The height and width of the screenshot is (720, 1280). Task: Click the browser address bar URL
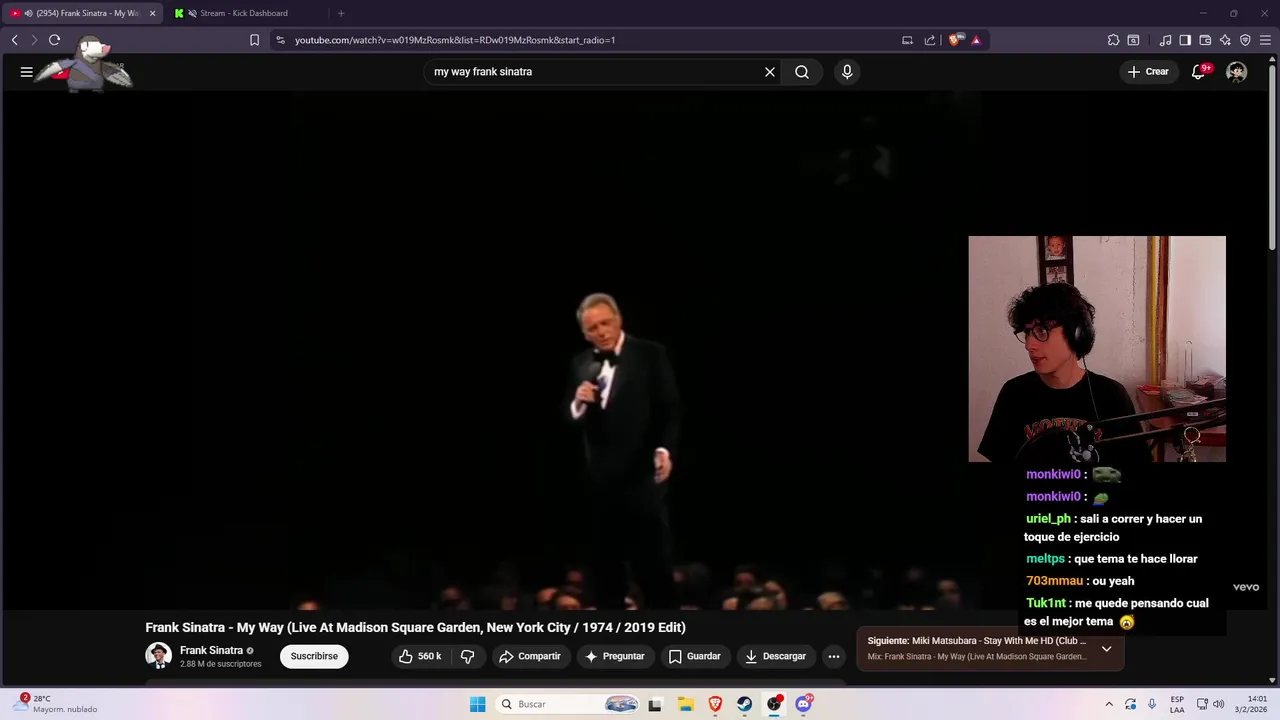(x=455, y=40)
